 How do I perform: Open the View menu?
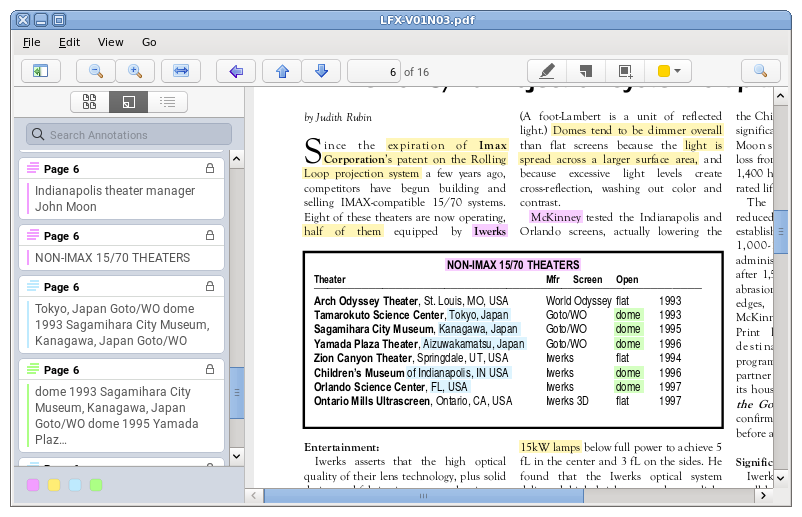click(111, 42)
